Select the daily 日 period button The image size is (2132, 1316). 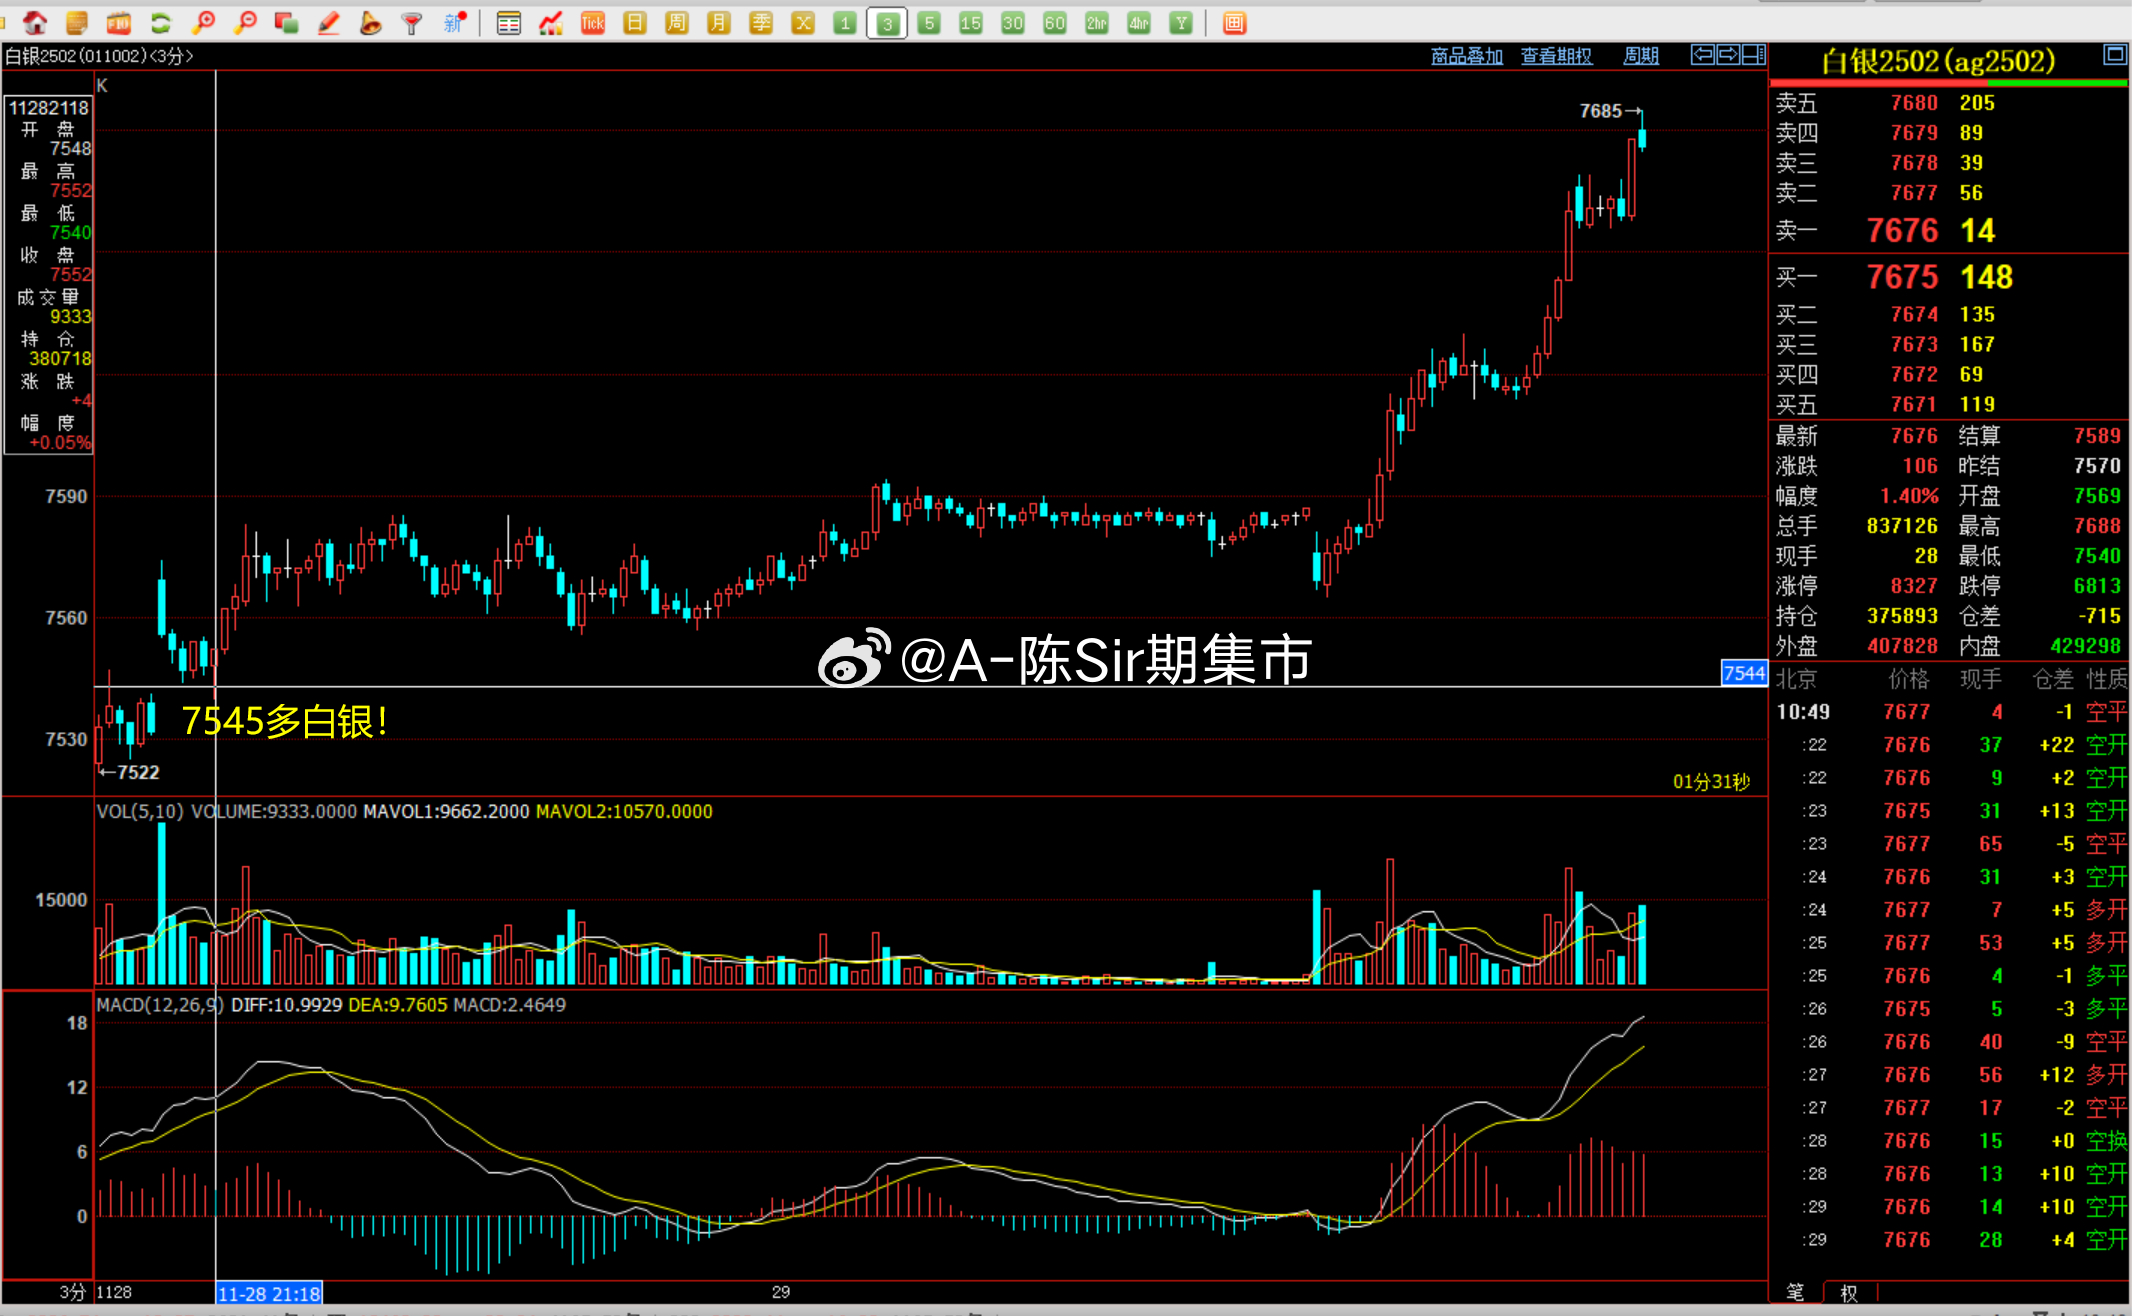[x=635, y=23]
